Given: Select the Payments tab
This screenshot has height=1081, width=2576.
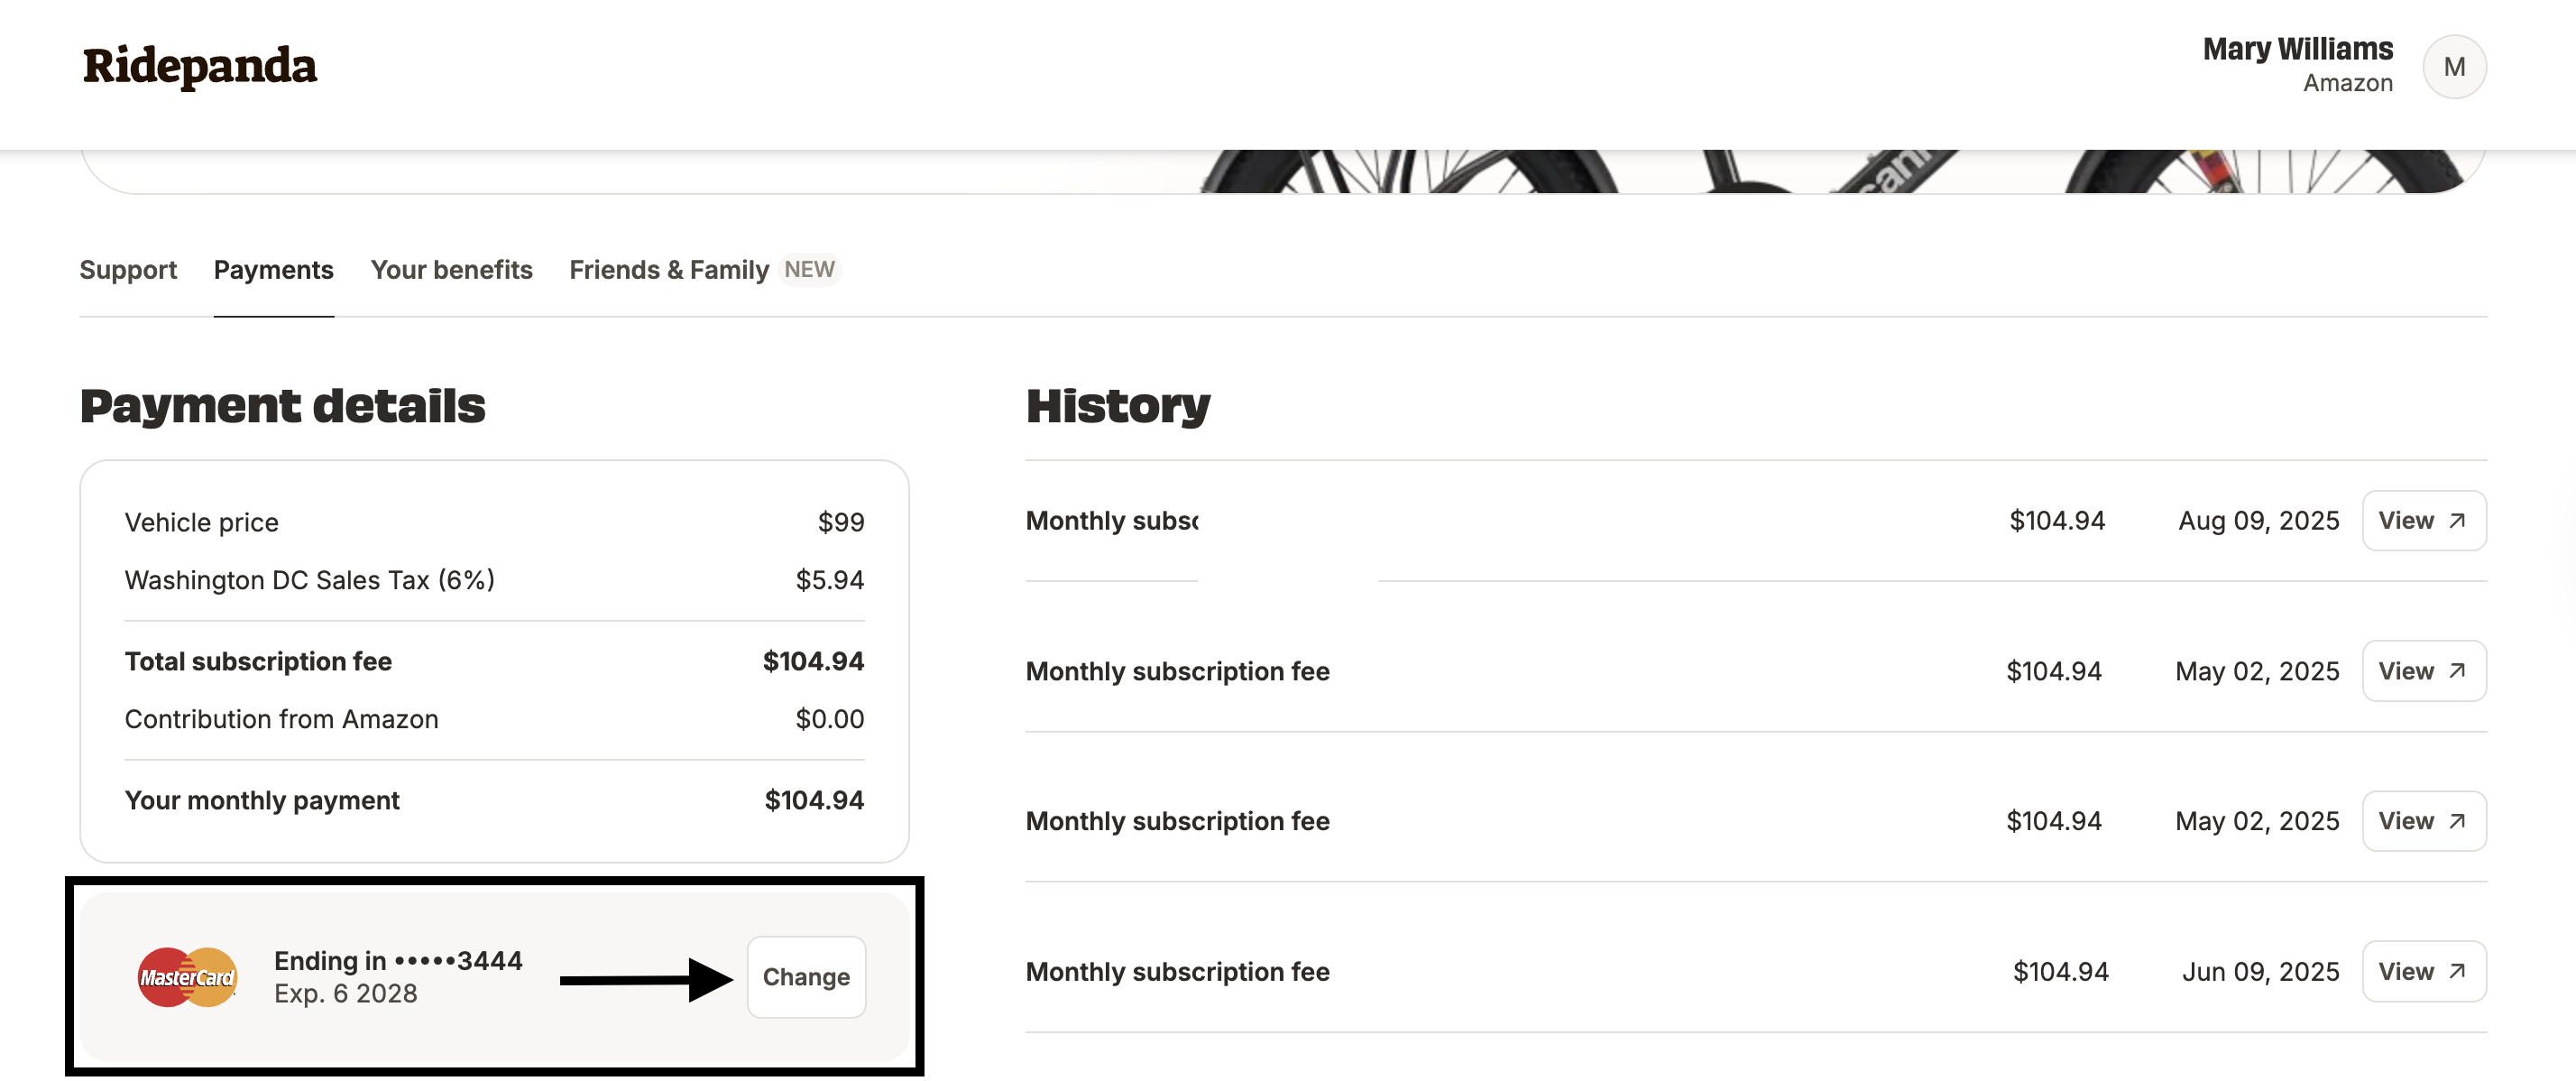Looking at the screenshot, I should (273, 270).
